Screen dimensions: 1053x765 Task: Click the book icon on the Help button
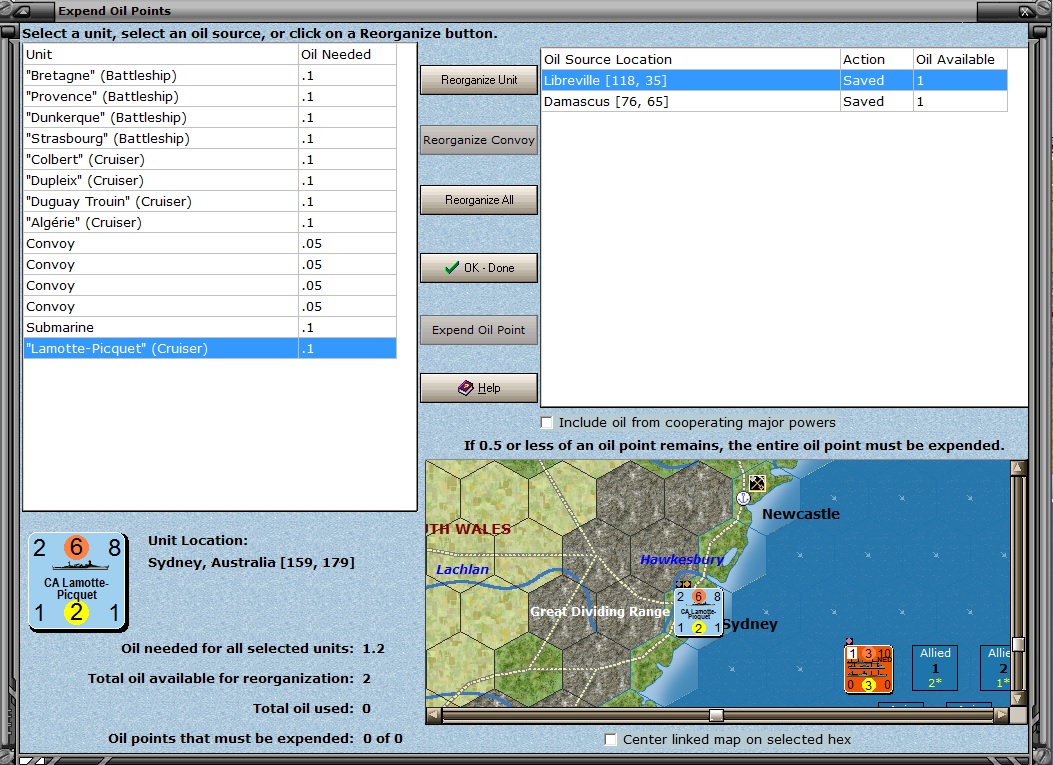[465, 388]
